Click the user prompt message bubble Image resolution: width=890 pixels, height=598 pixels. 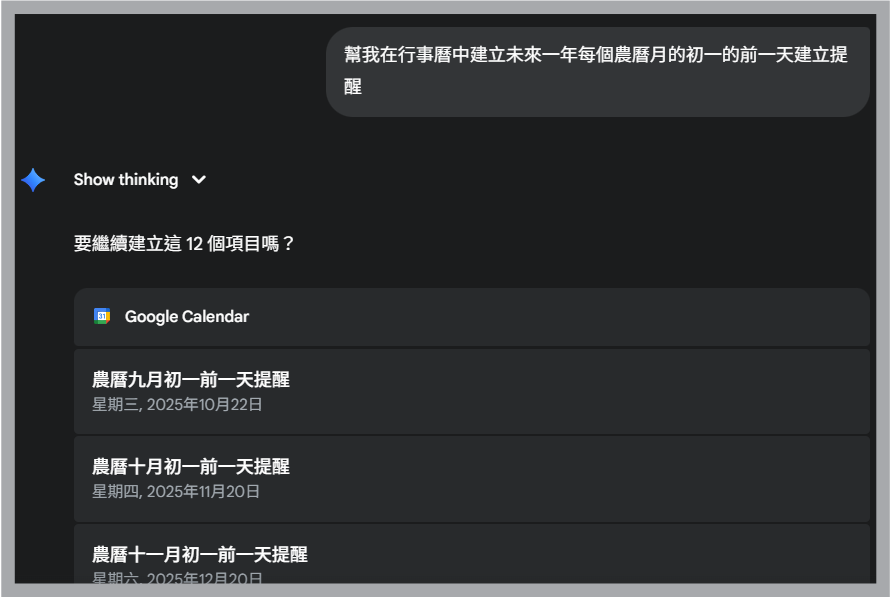597,71
